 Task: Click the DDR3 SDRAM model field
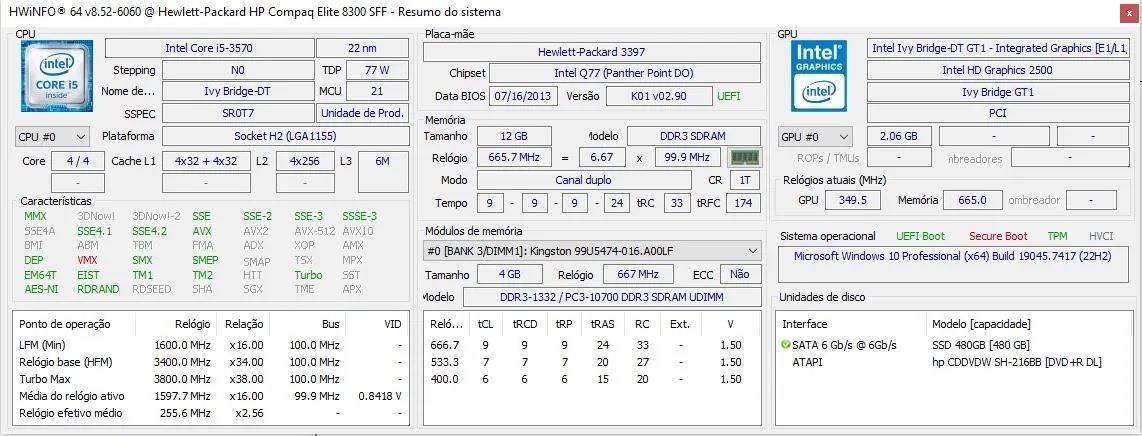(694, 136)
